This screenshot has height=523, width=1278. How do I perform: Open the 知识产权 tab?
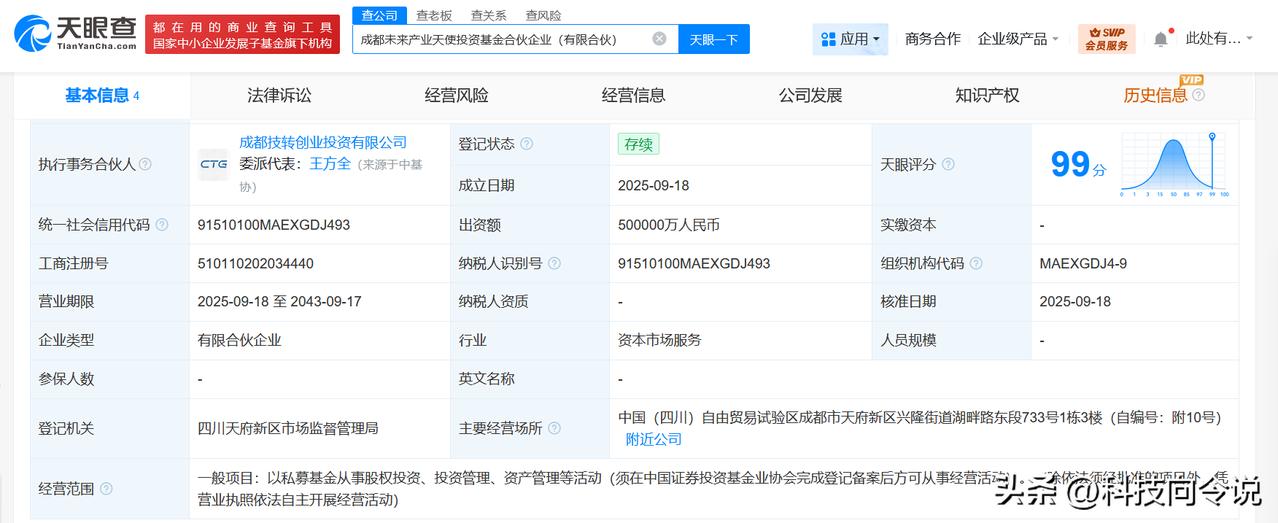[987, 95]
